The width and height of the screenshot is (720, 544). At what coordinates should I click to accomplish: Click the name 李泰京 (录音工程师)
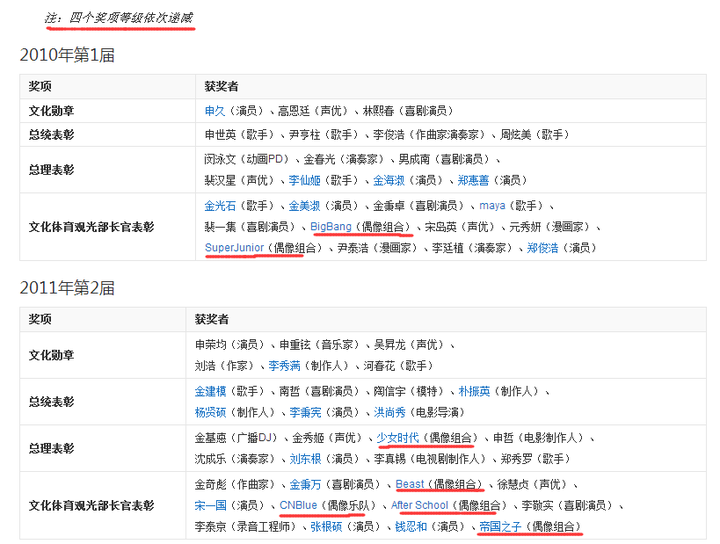click(x=246, y=527)
